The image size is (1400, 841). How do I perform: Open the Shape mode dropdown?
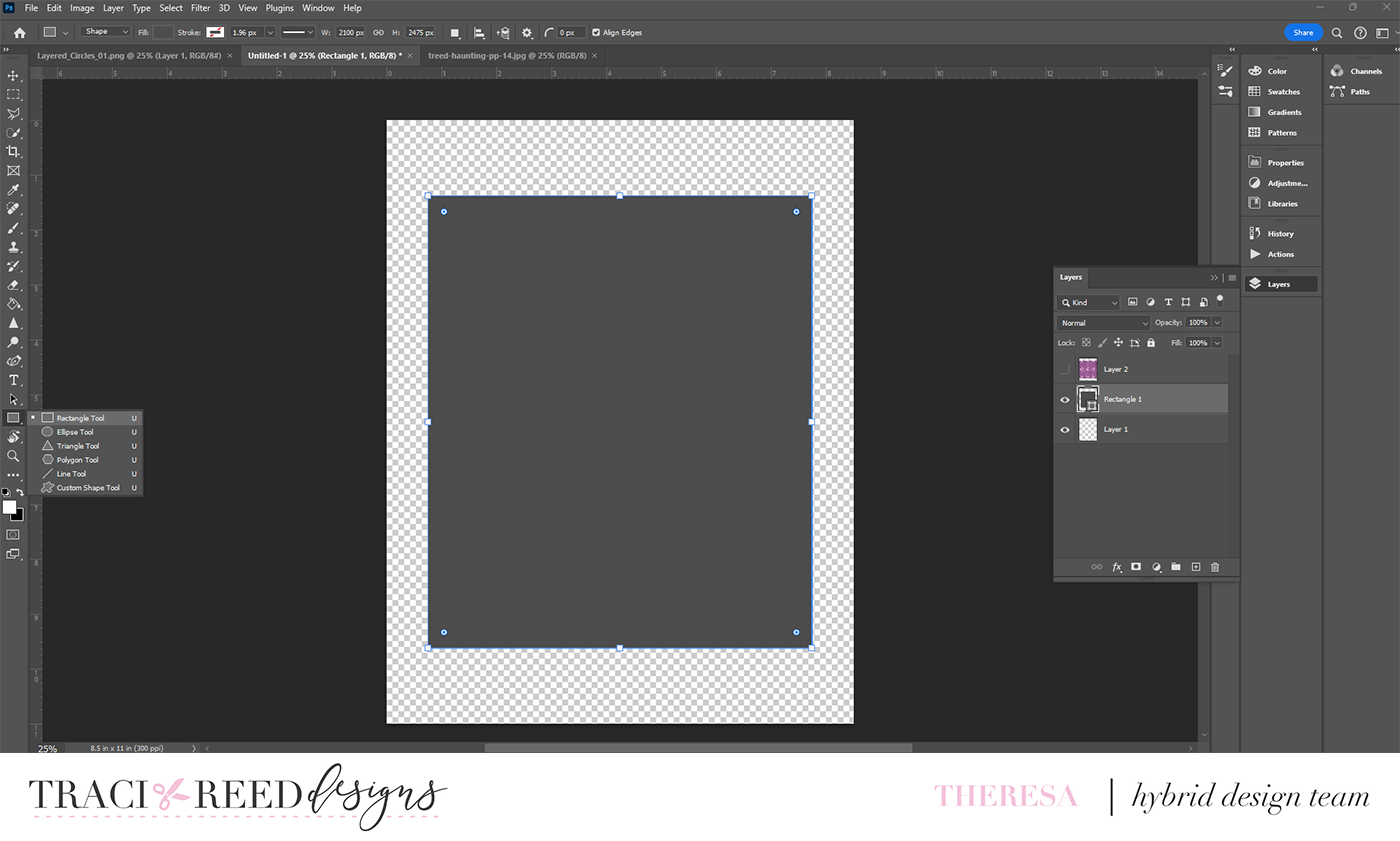tap(104, 31)
